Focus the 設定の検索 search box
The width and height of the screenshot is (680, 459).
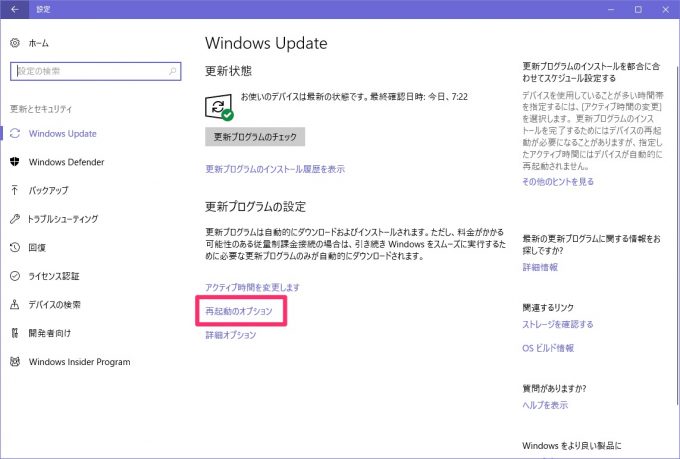click(x=95, y=71)
